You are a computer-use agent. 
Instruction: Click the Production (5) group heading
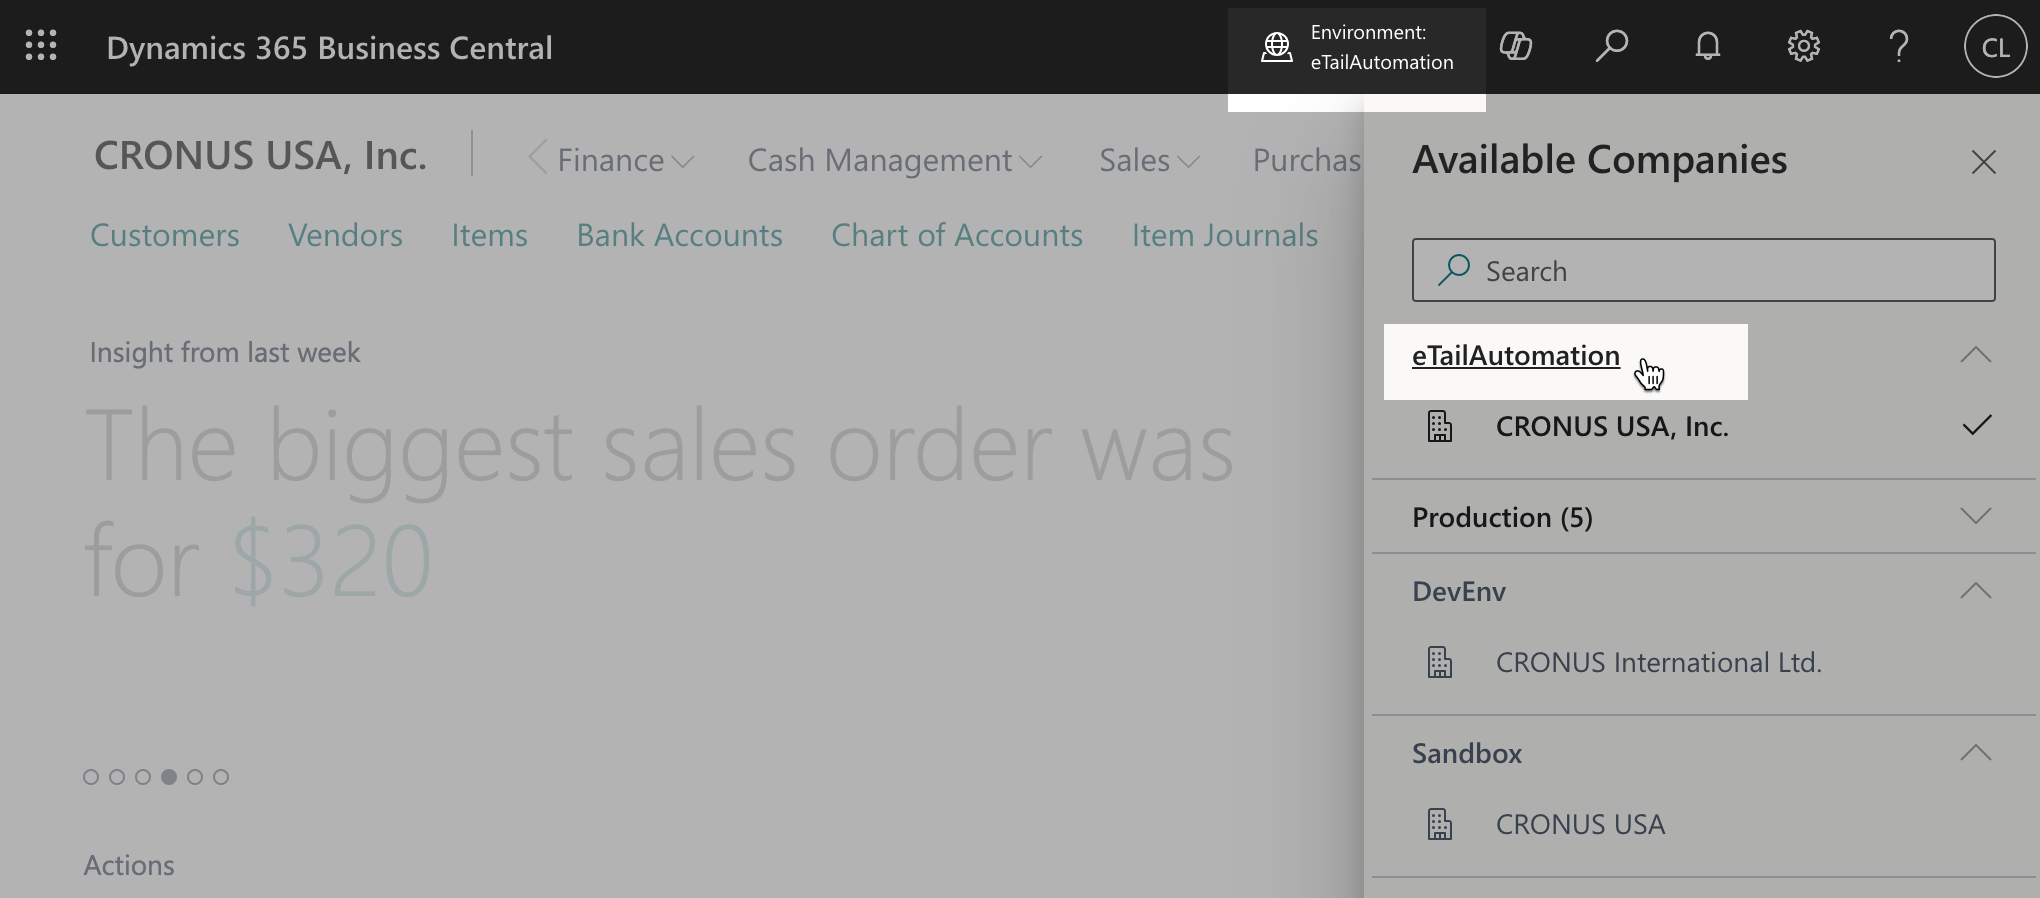tap(1502, 517)
